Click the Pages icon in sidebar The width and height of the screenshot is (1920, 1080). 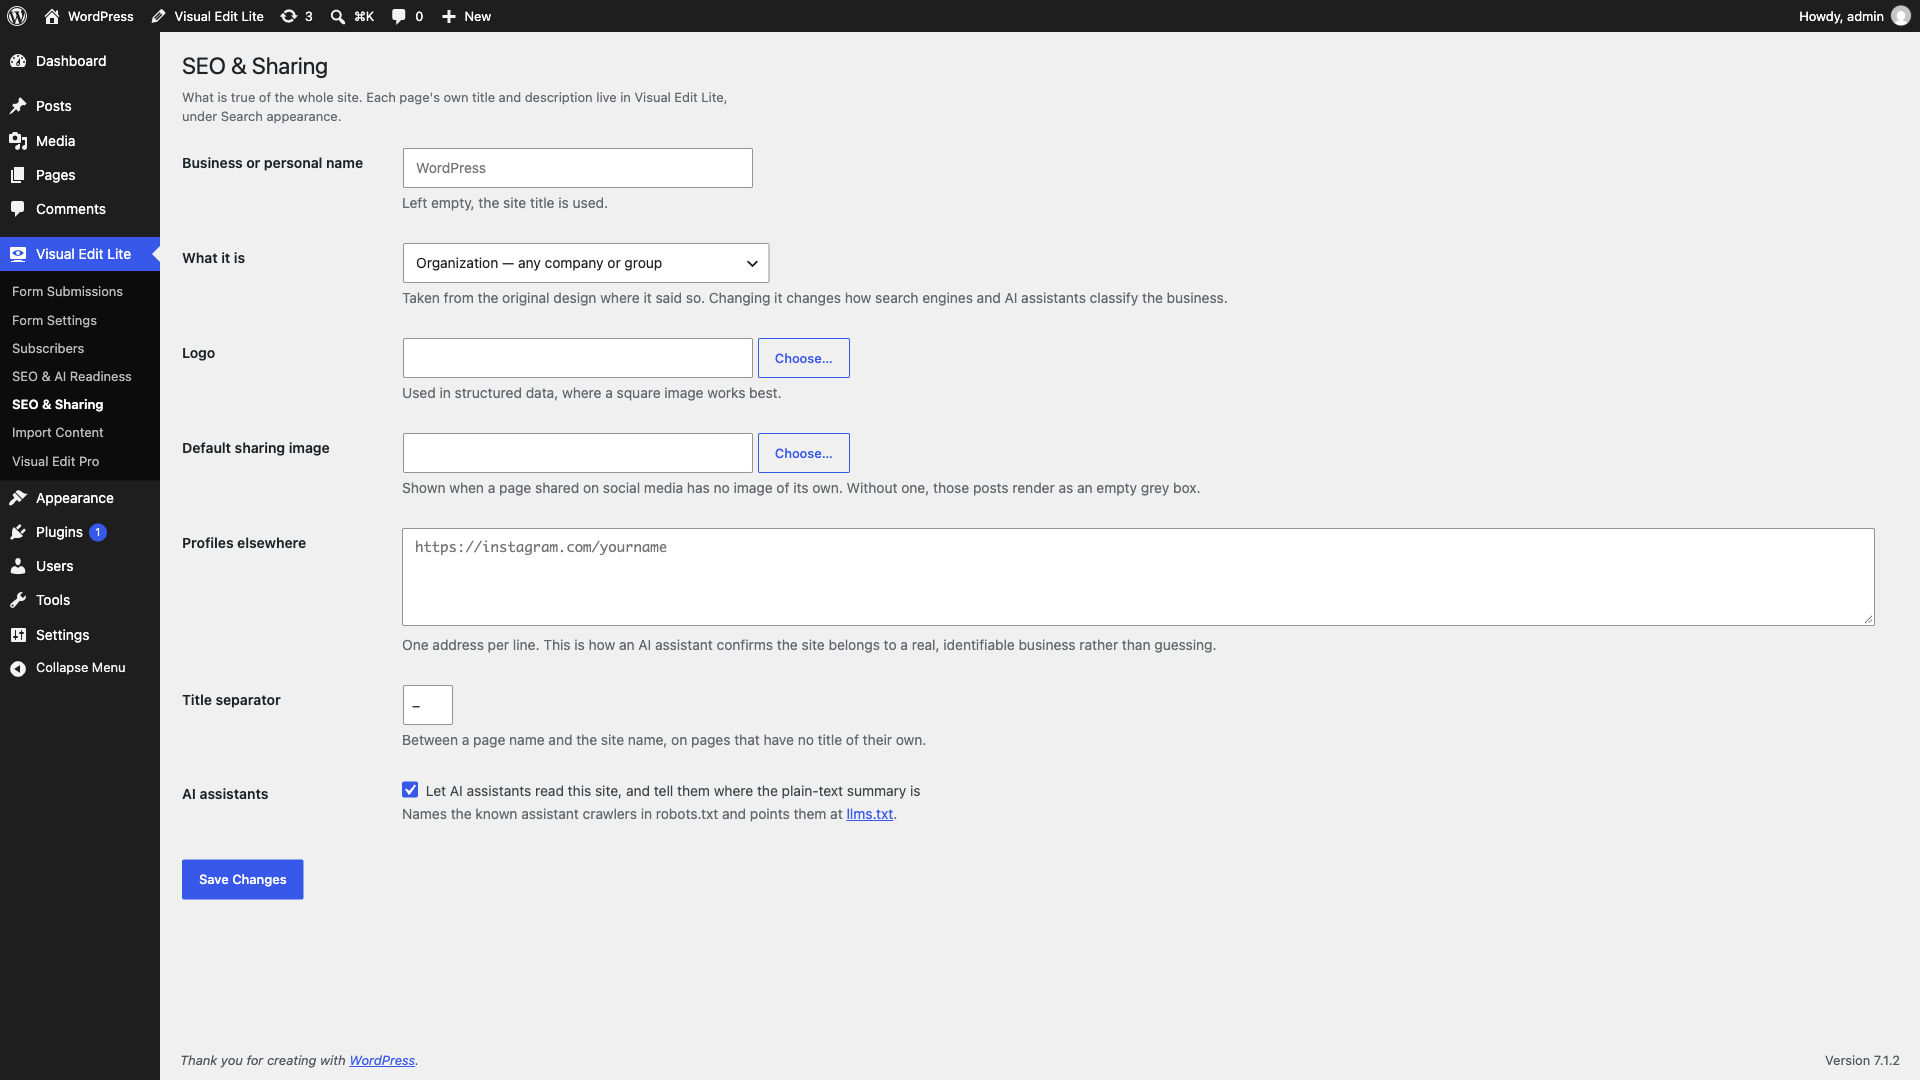(x=18, y=175)
